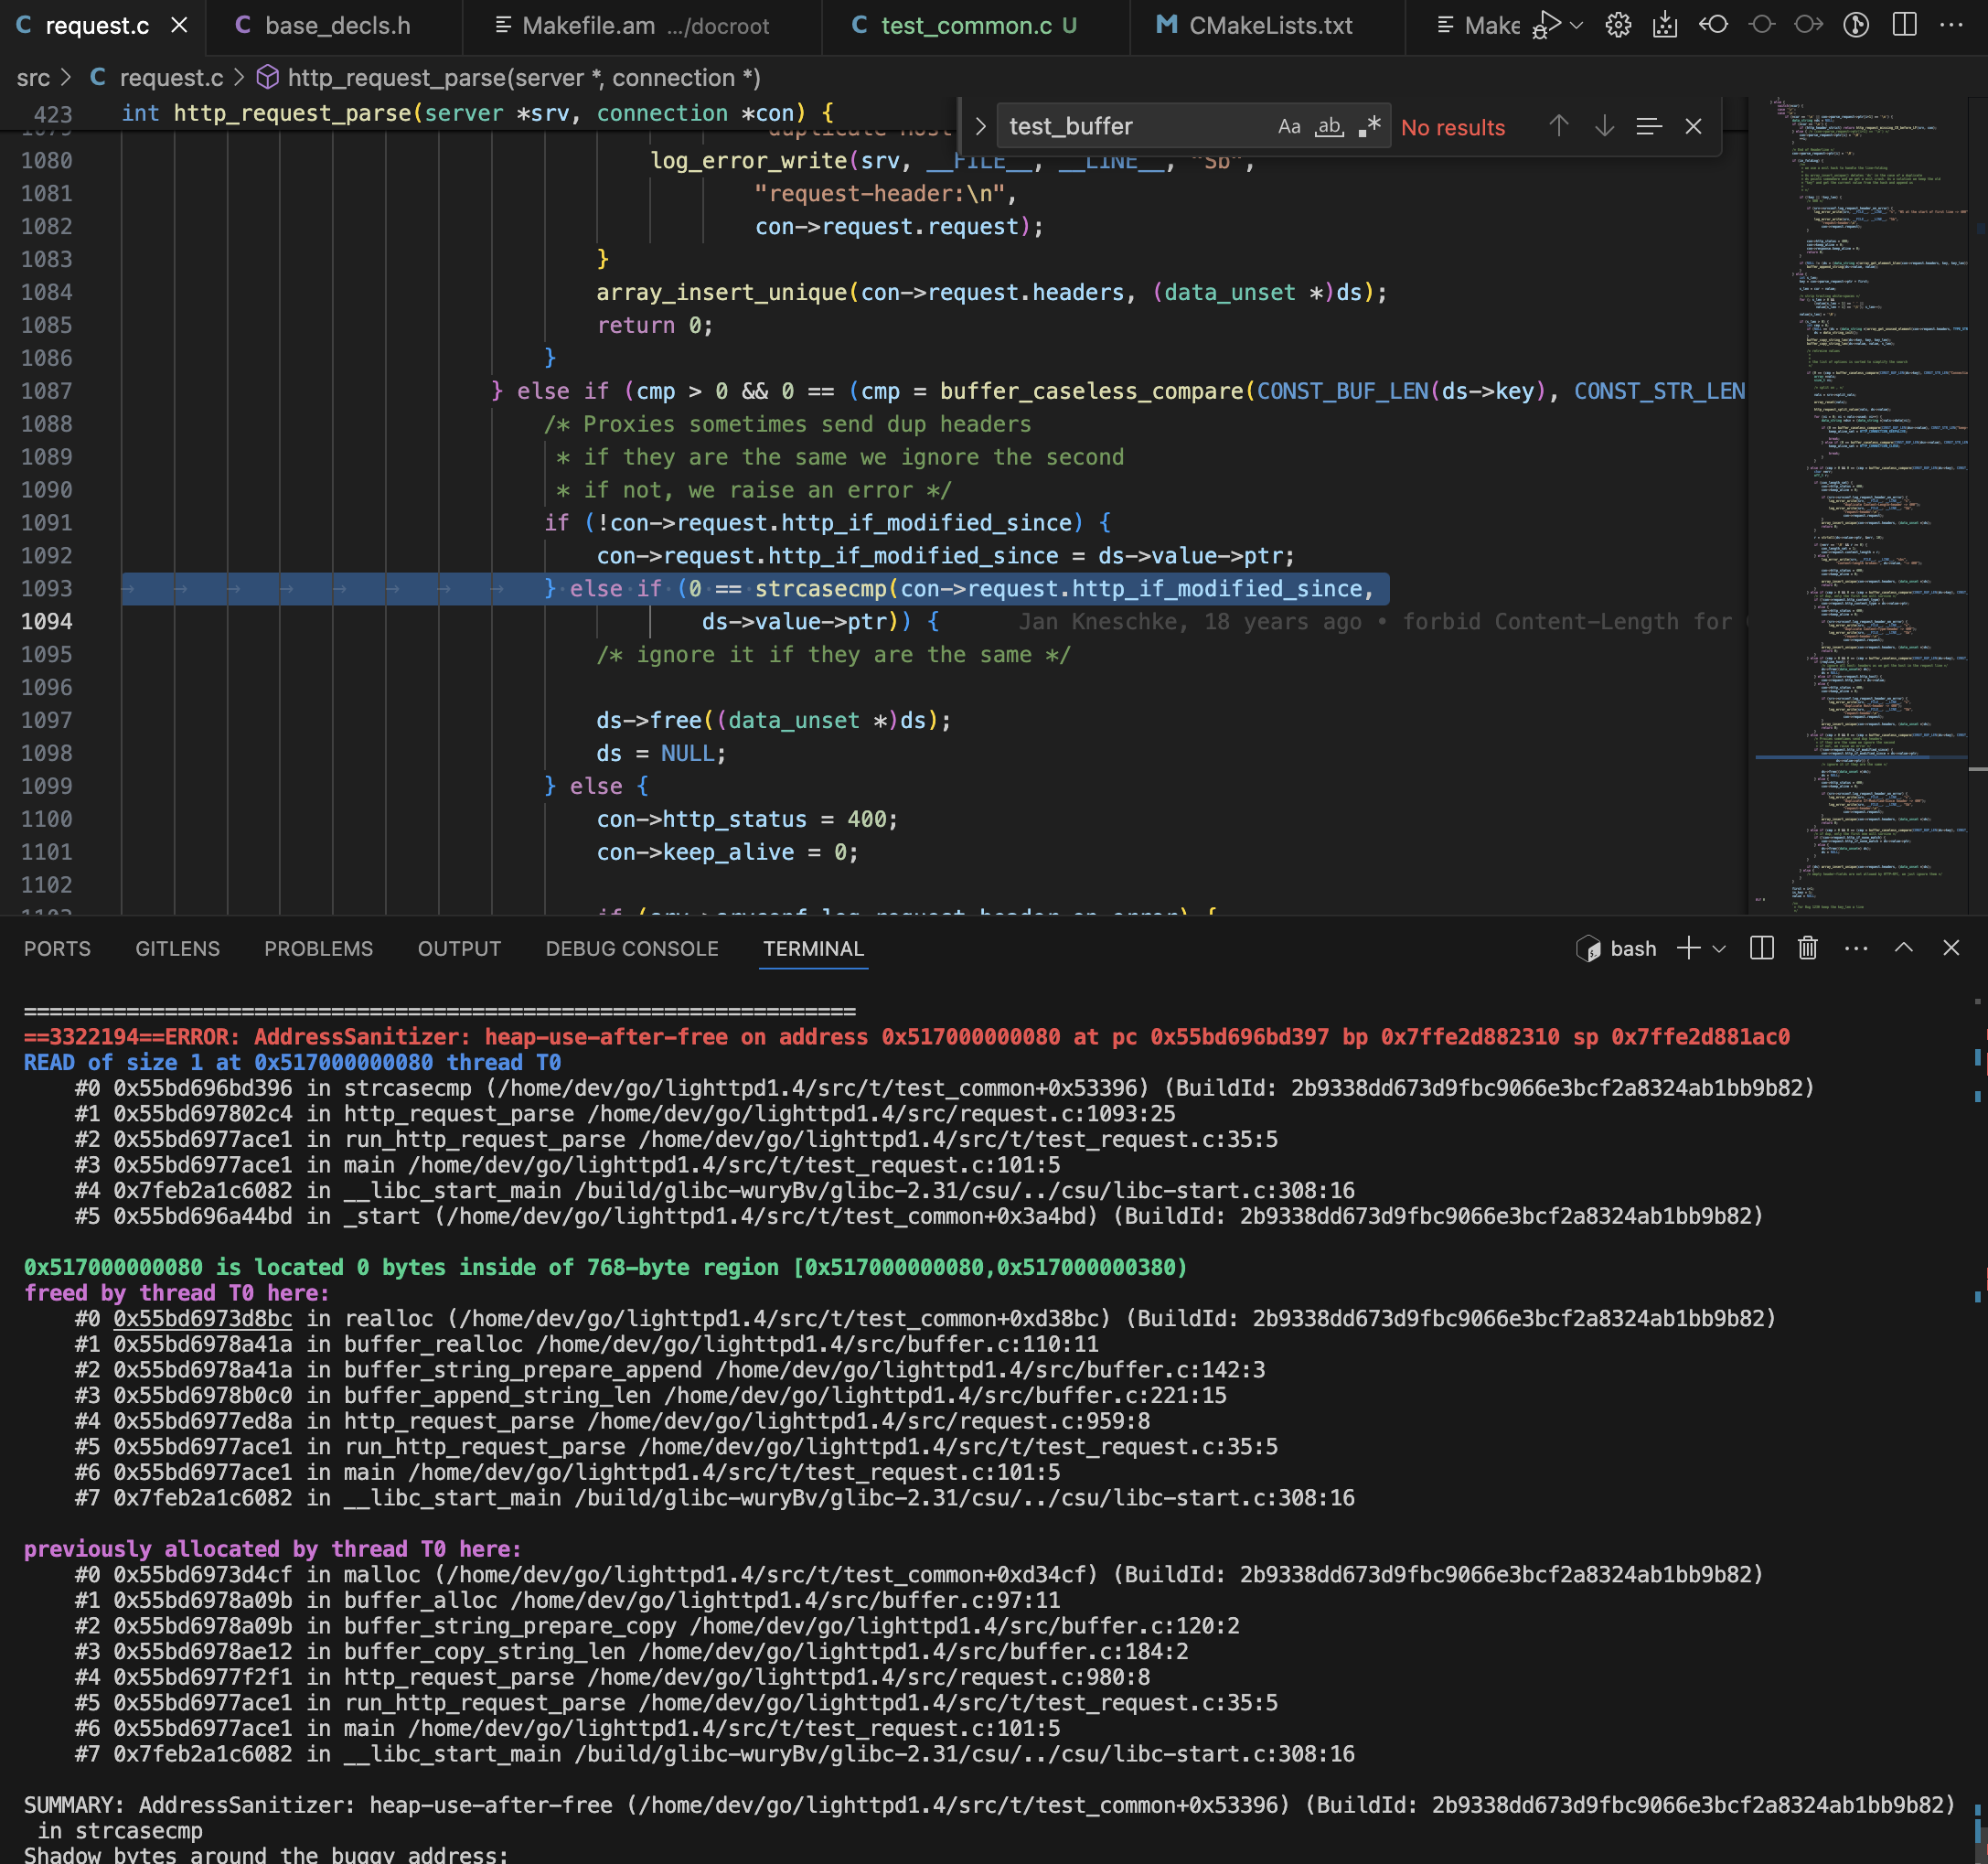Kill the terminal with the trash icon
Screen dimensions: 1988x1864
click(x=1806, y=948)
